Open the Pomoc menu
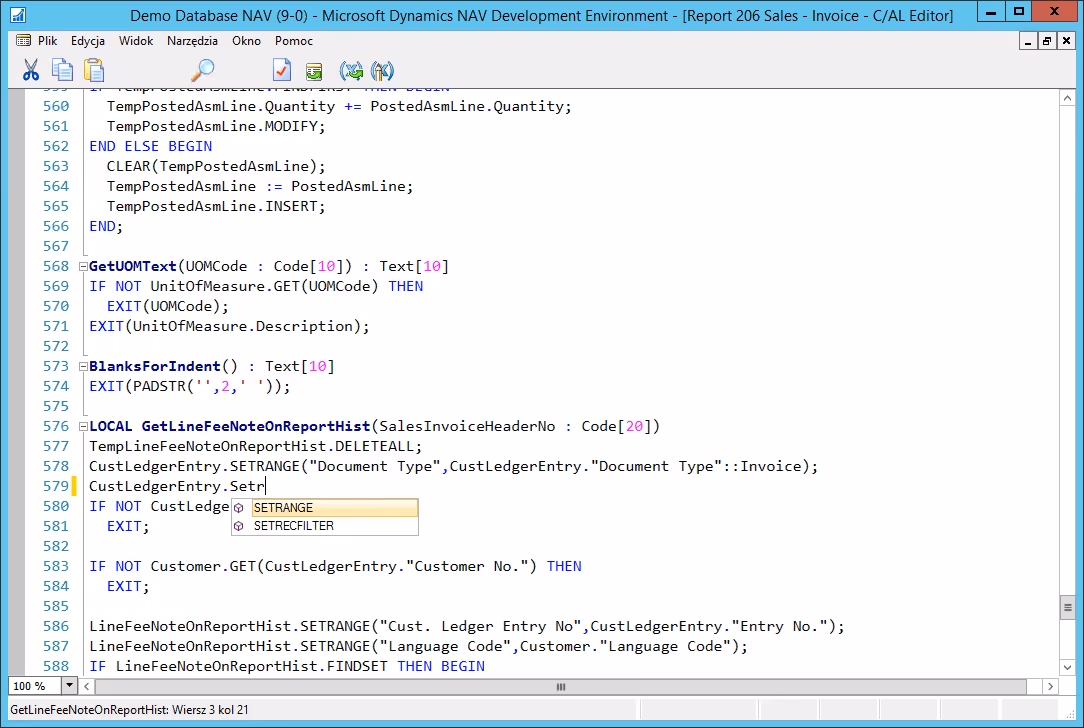1084x728 pixels. [294, 41]
